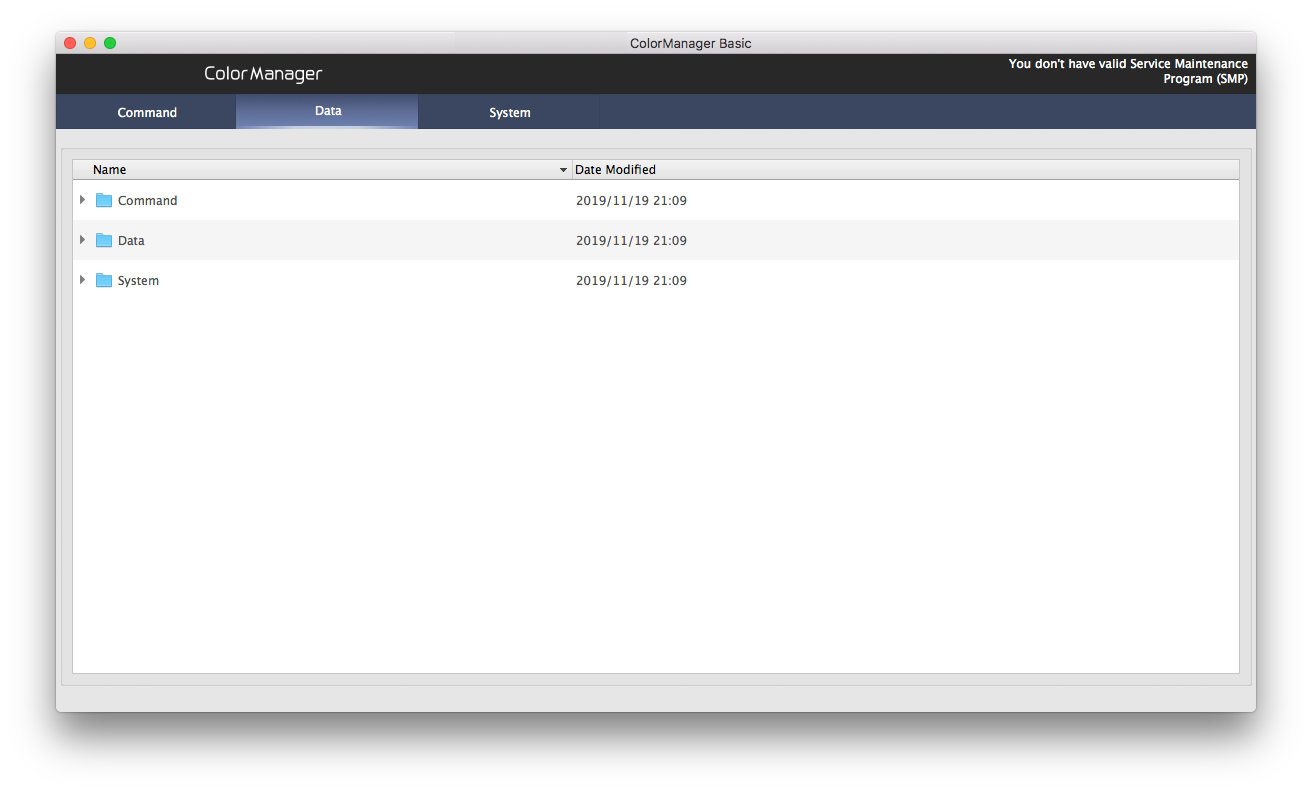Expand the Data folder disclosure triangle
Screen dimensions: 1312x792
(82, 240)
